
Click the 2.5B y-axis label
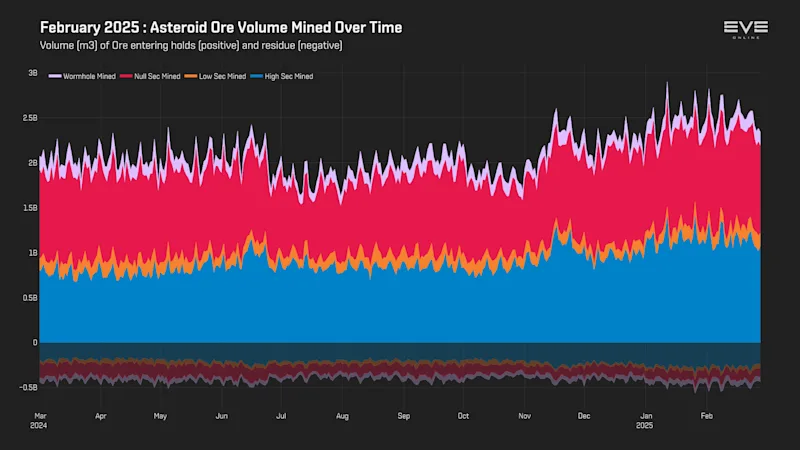[x=30, y=118]
